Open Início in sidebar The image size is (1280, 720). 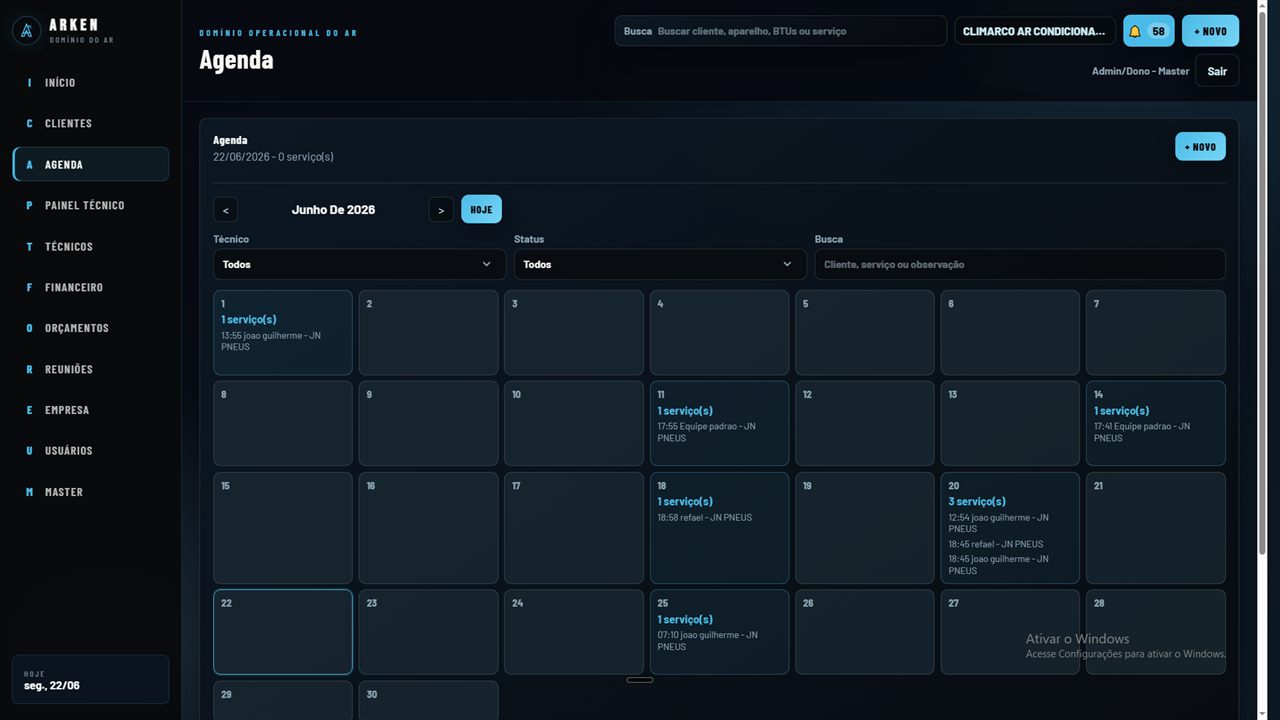pos(90,83)
